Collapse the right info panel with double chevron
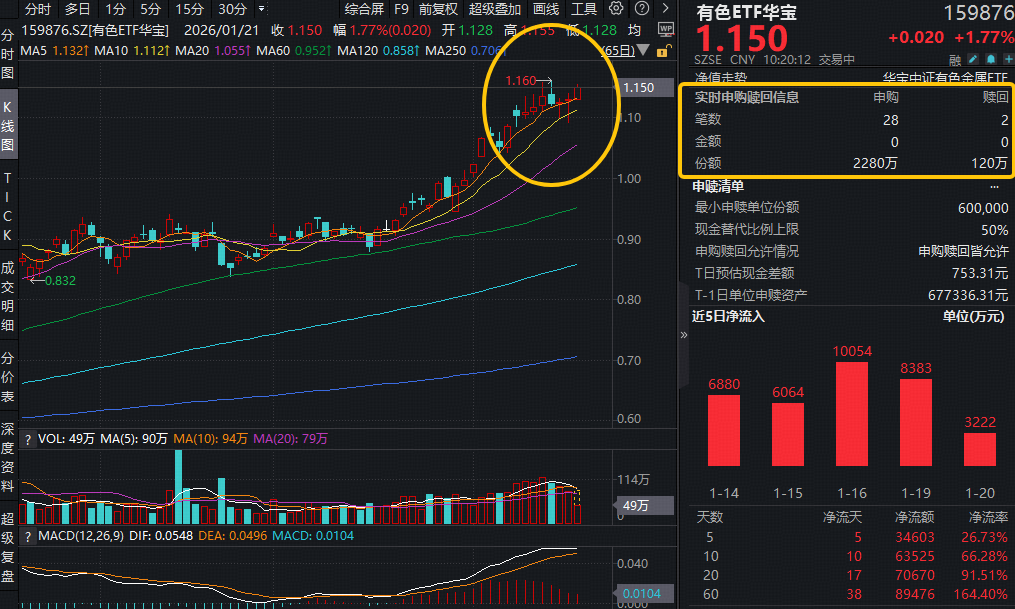The width and height of the screenshot is (1015, 609). [684, 335]
